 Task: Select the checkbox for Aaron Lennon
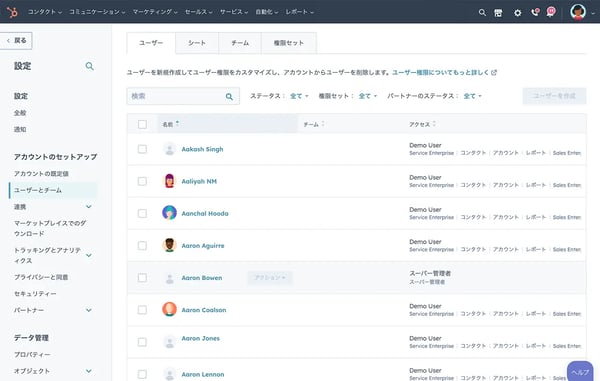click(x=142, y=374)
